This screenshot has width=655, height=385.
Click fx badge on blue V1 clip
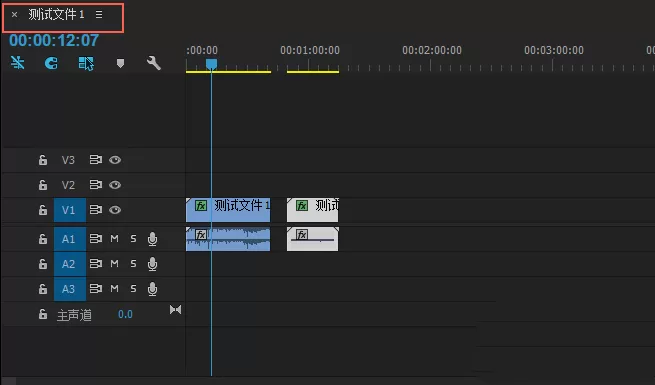[x=201, y=206]
